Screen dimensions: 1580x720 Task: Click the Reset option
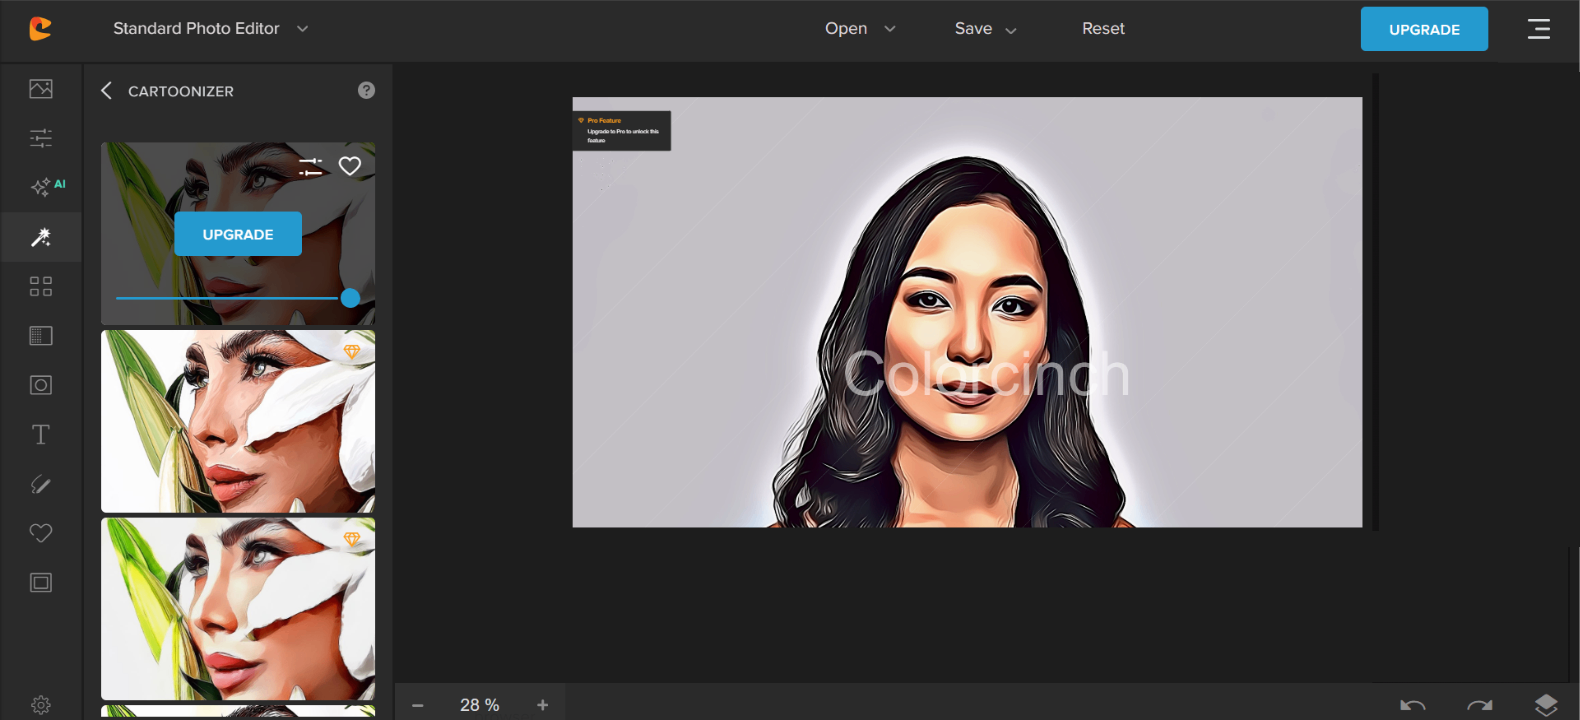pos(1103,29)
